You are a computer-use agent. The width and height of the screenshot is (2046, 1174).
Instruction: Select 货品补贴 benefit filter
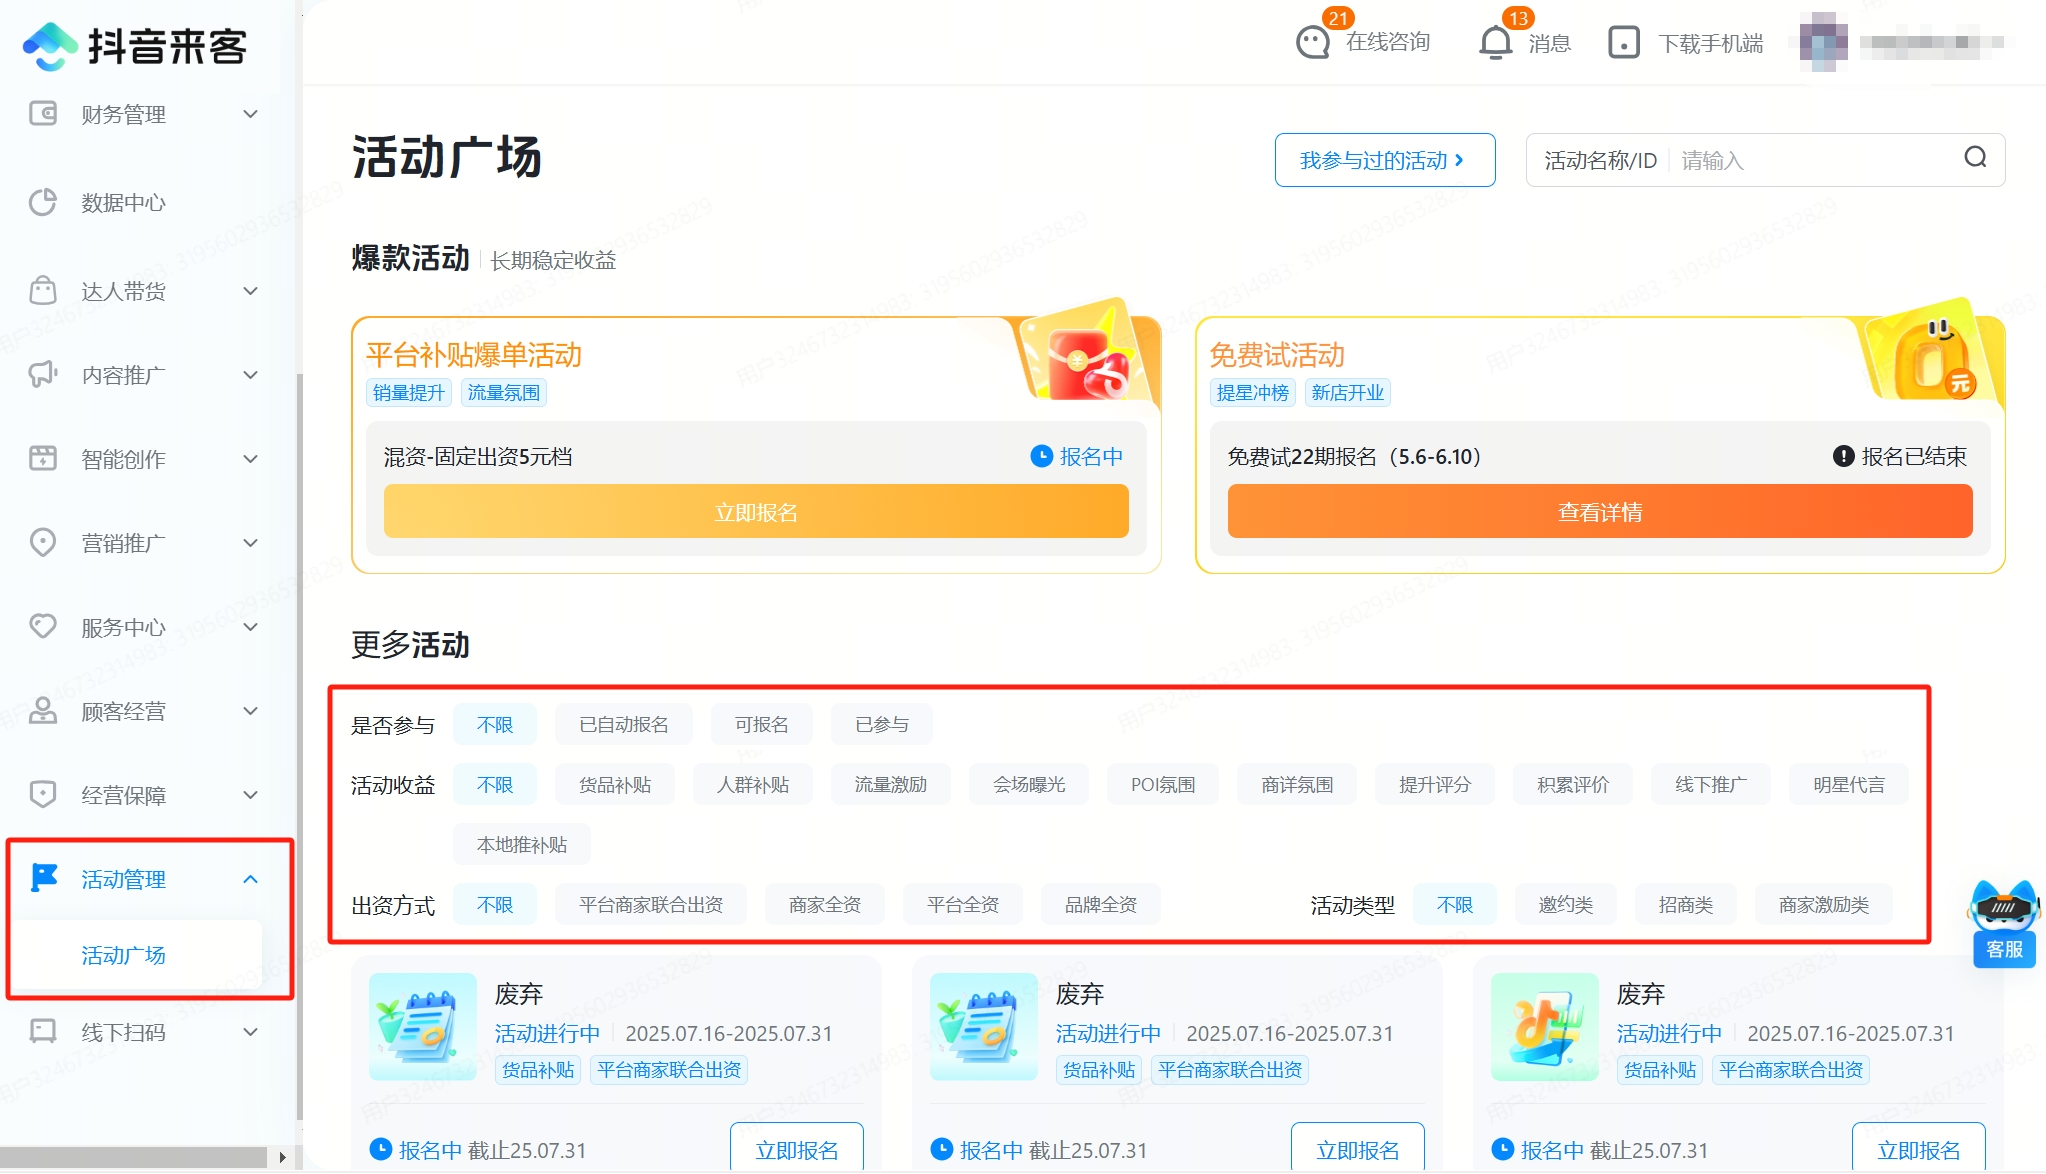point(615,785)
